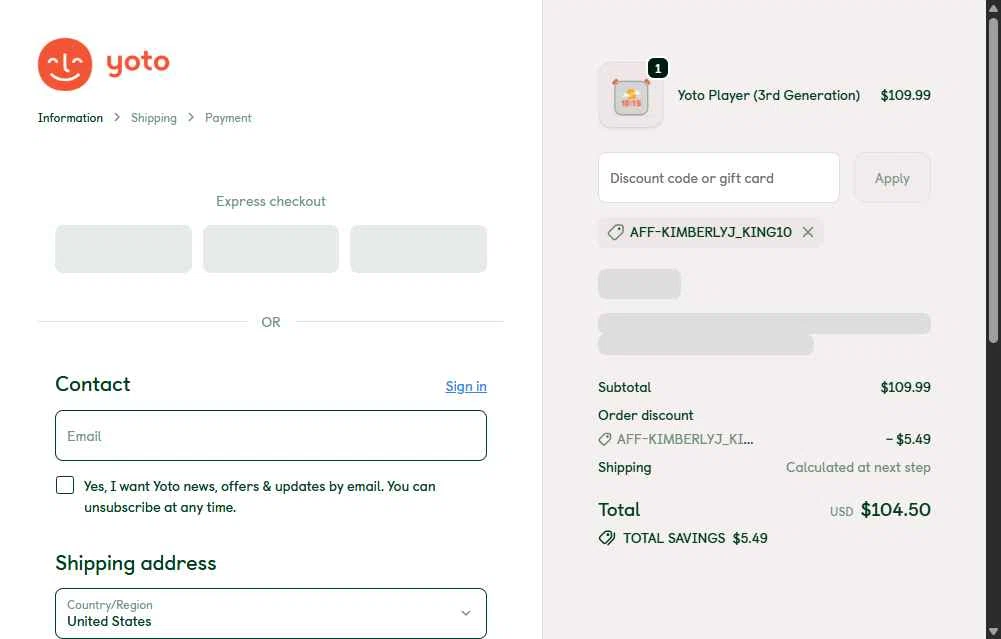Click the Yoto wordmark text
The width and height of the screenshot is (1001, 639).
[138, 62]
